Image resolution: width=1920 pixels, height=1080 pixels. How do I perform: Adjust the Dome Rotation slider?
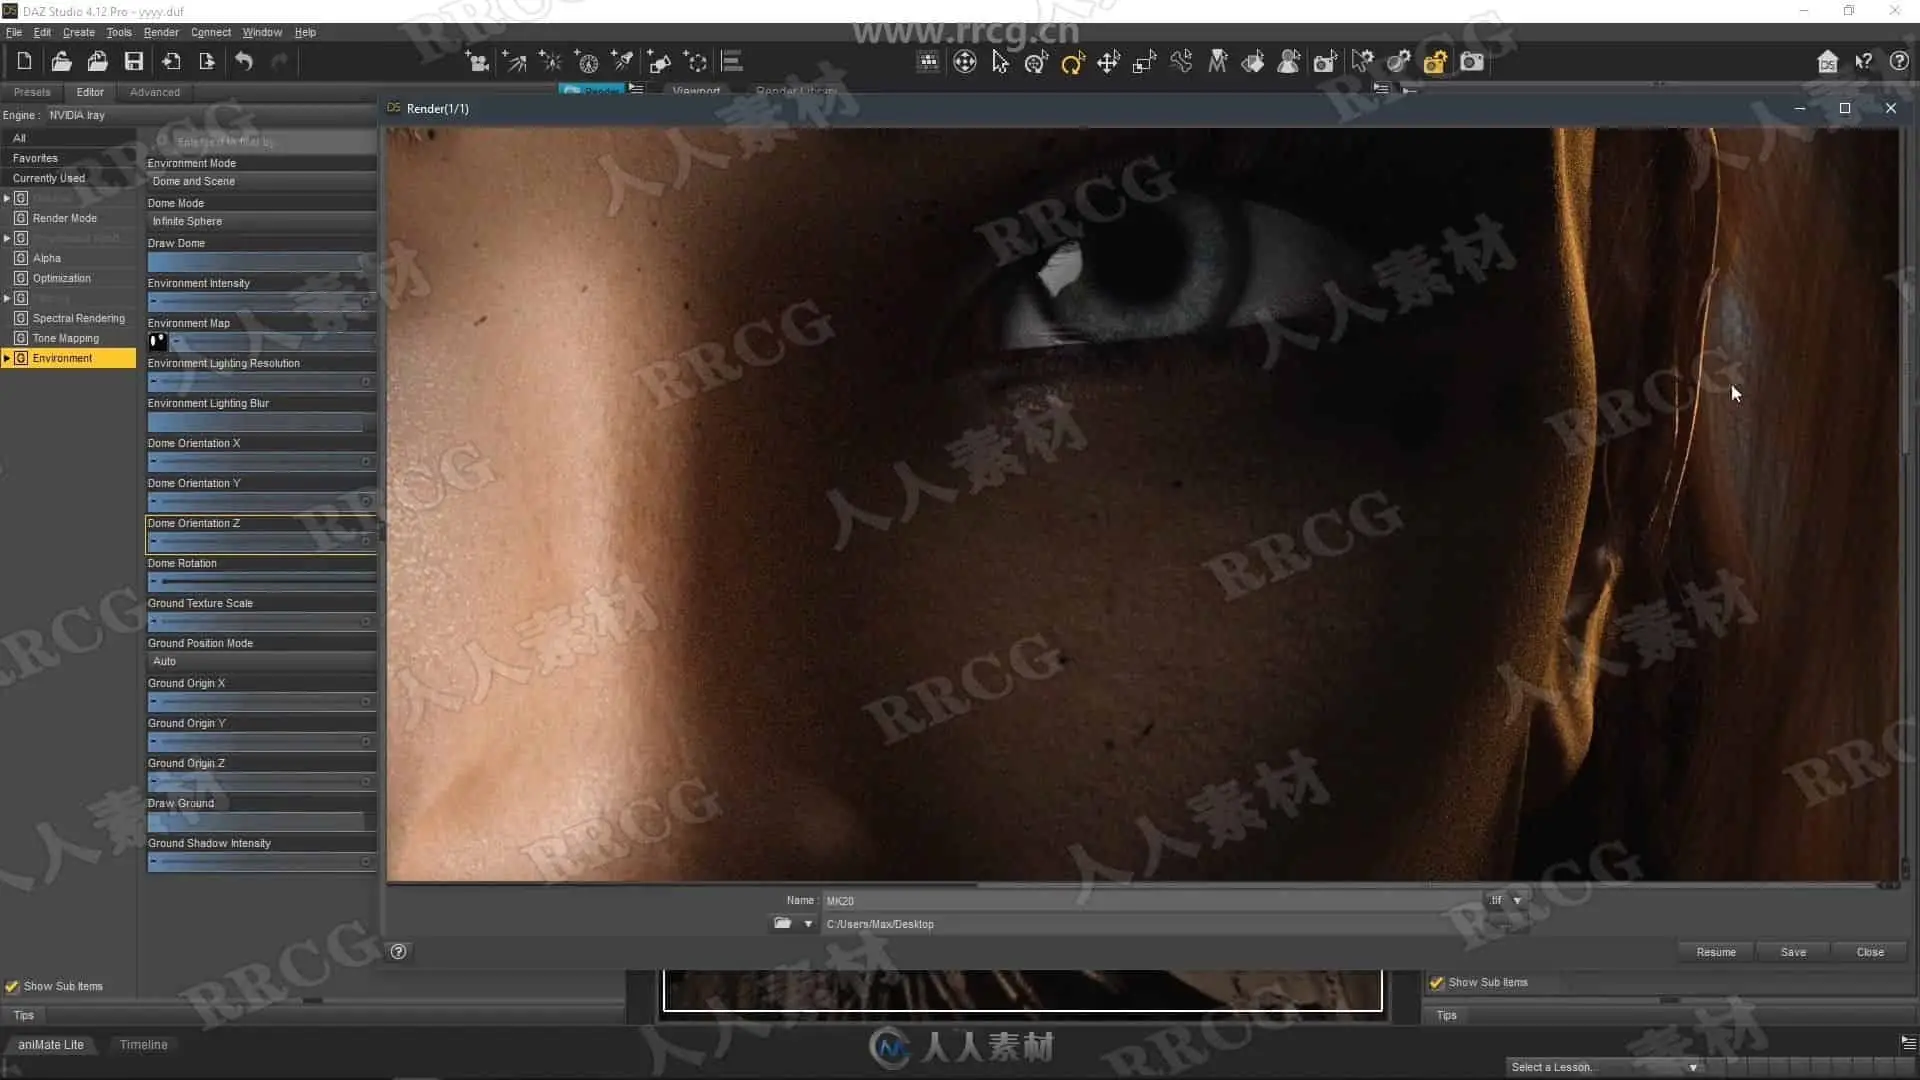(260, 581)
